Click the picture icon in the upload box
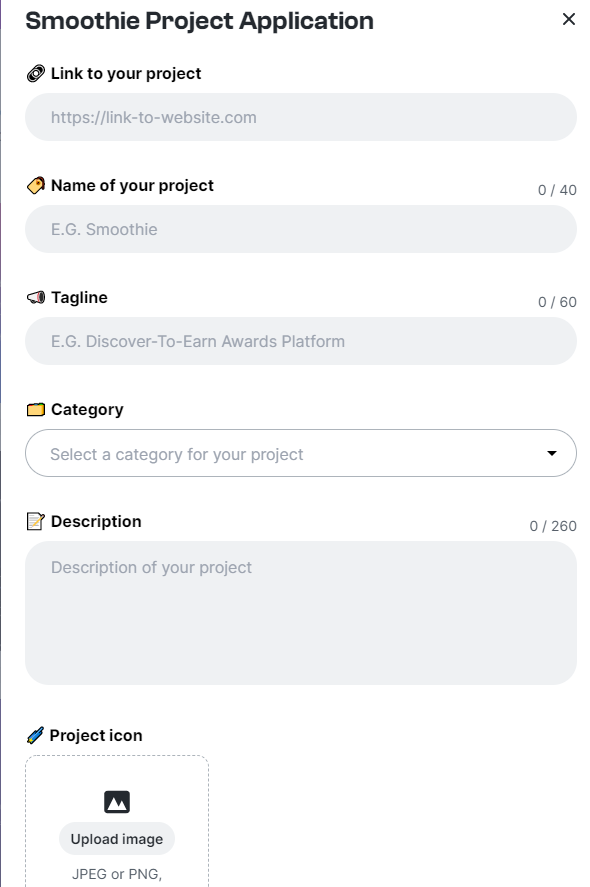 (117, 802)
